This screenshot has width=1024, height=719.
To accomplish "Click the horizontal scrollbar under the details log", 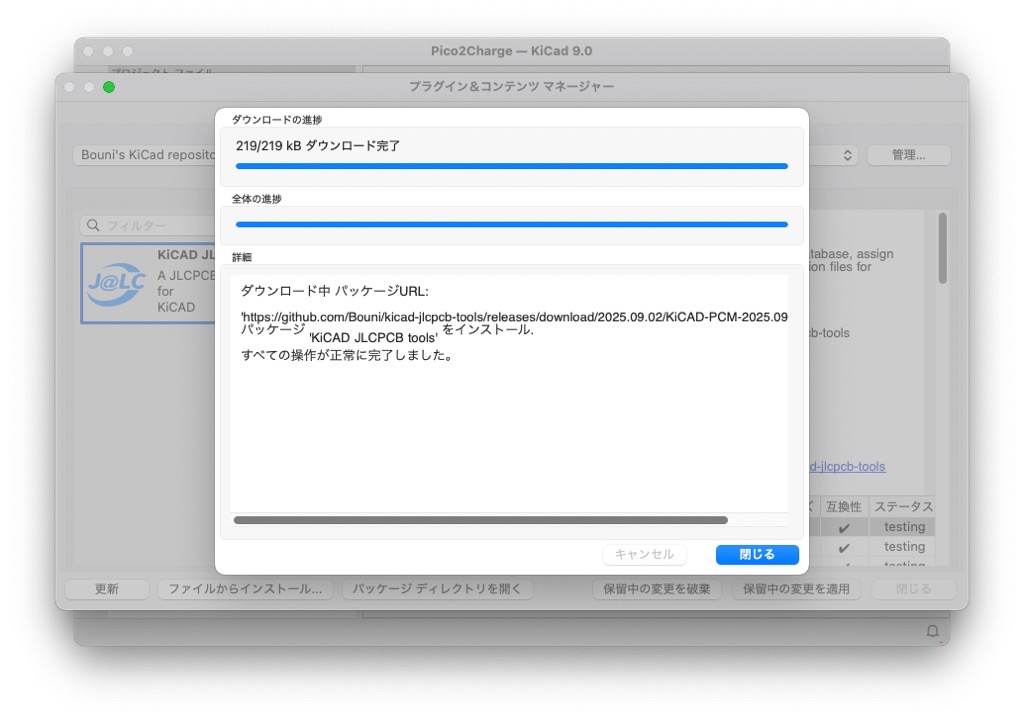I will click(480, 520).
